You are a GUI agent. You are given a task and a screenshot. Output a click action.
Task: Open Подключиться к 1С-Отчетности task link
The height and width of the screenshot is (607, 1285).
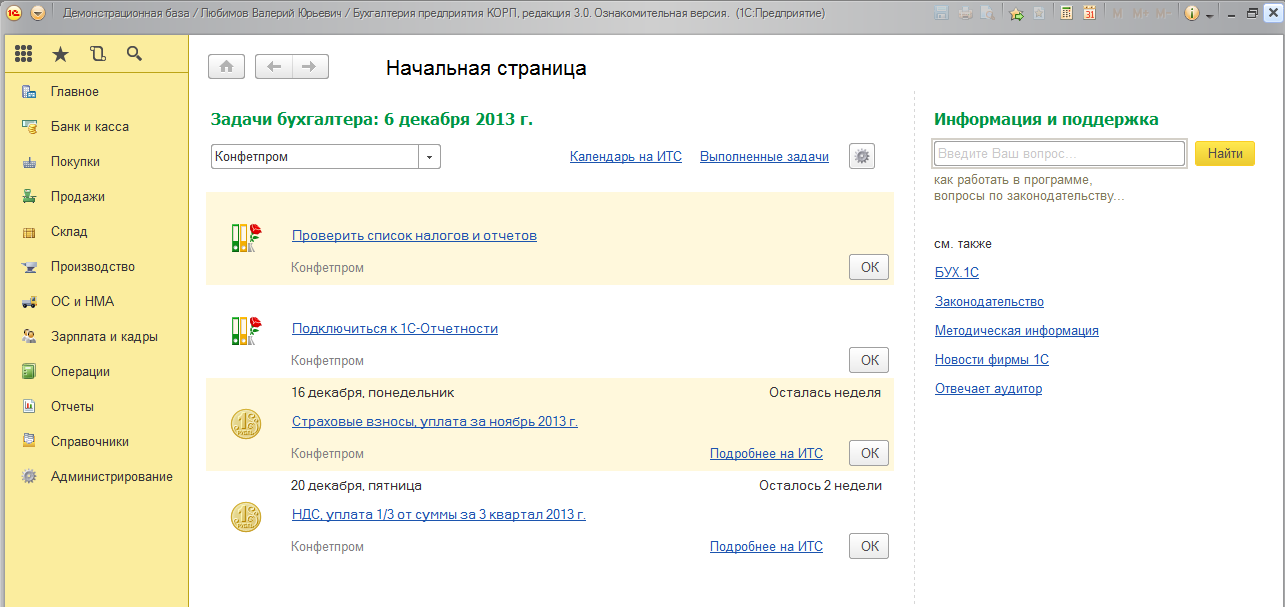pos(395,329)
